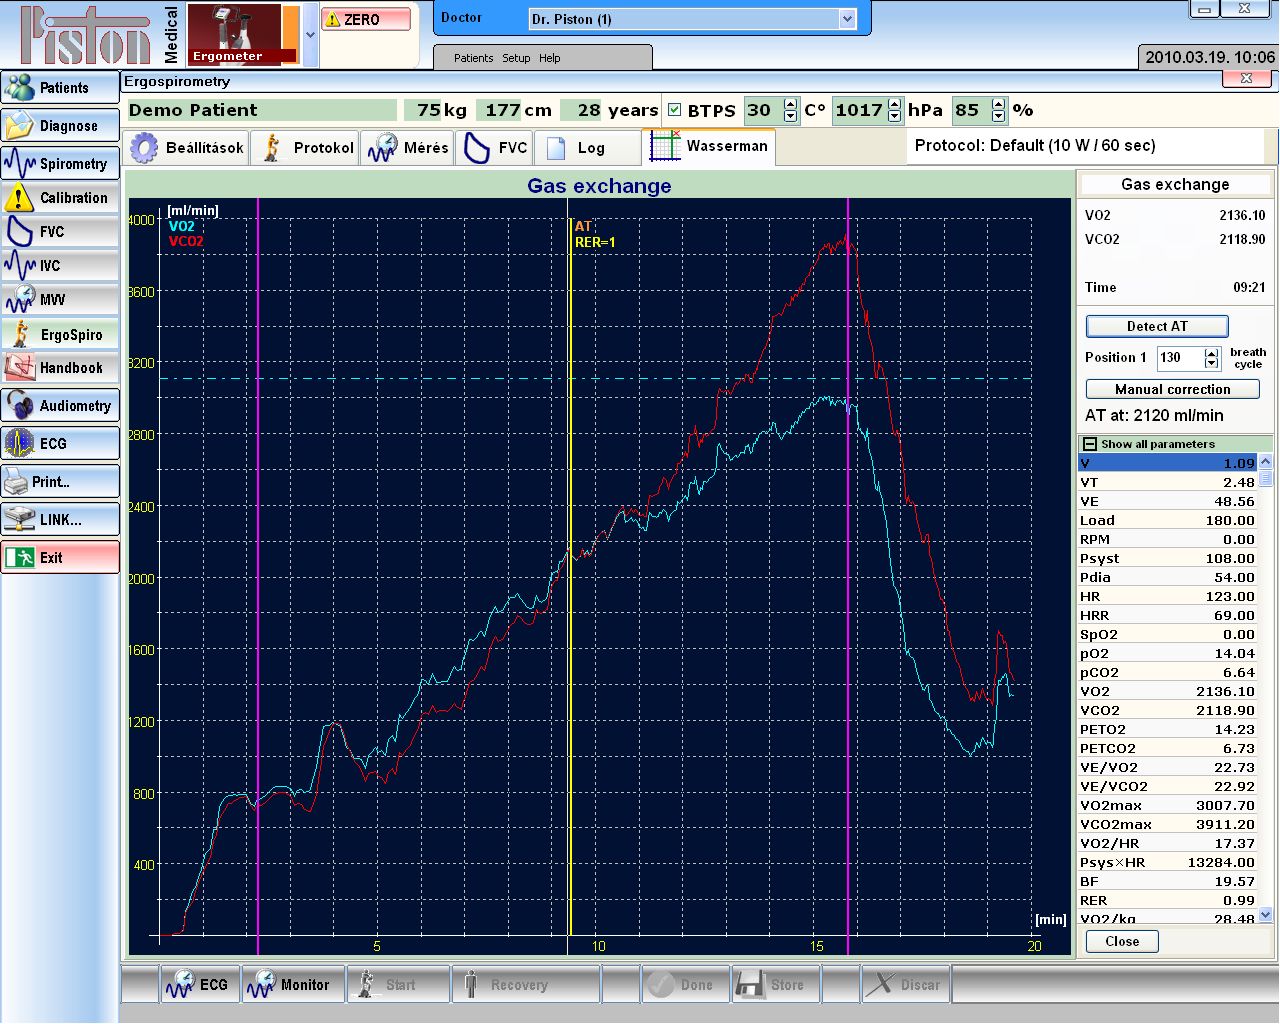
Task: Click the Print.. printer button
Action: tap(60, 481)
